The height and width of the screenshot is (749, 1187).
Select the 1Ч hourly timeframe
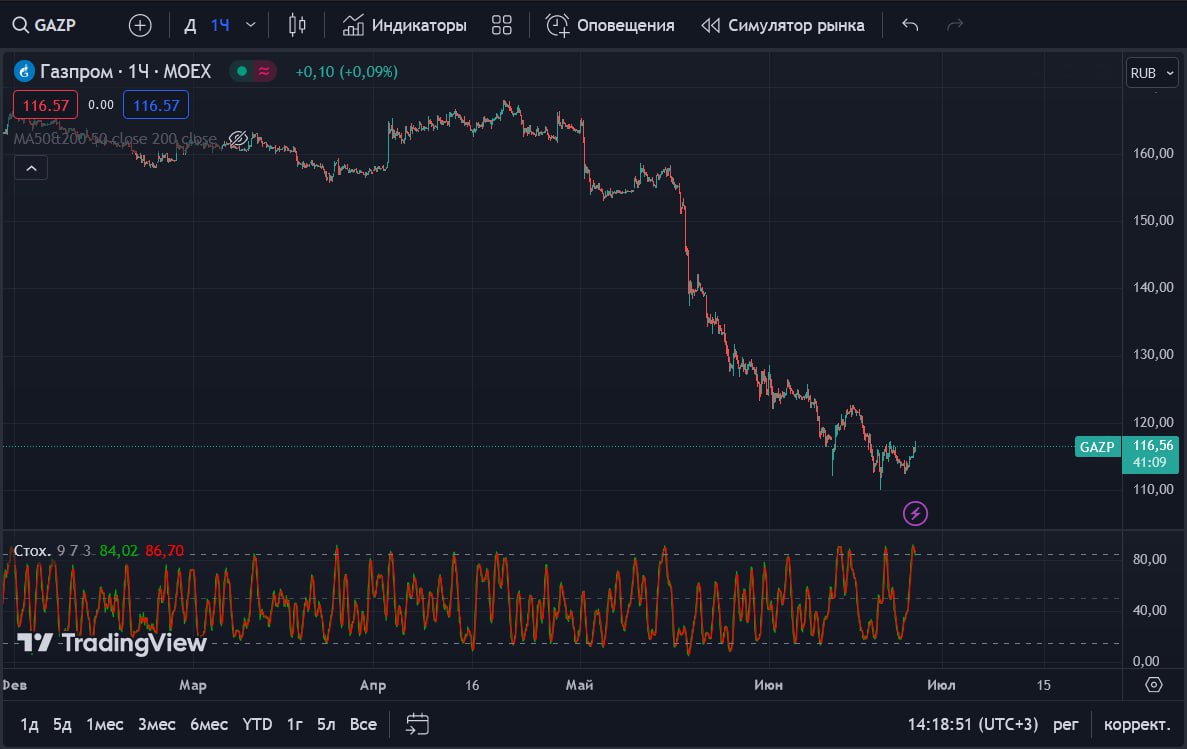(x=220, y=26)
